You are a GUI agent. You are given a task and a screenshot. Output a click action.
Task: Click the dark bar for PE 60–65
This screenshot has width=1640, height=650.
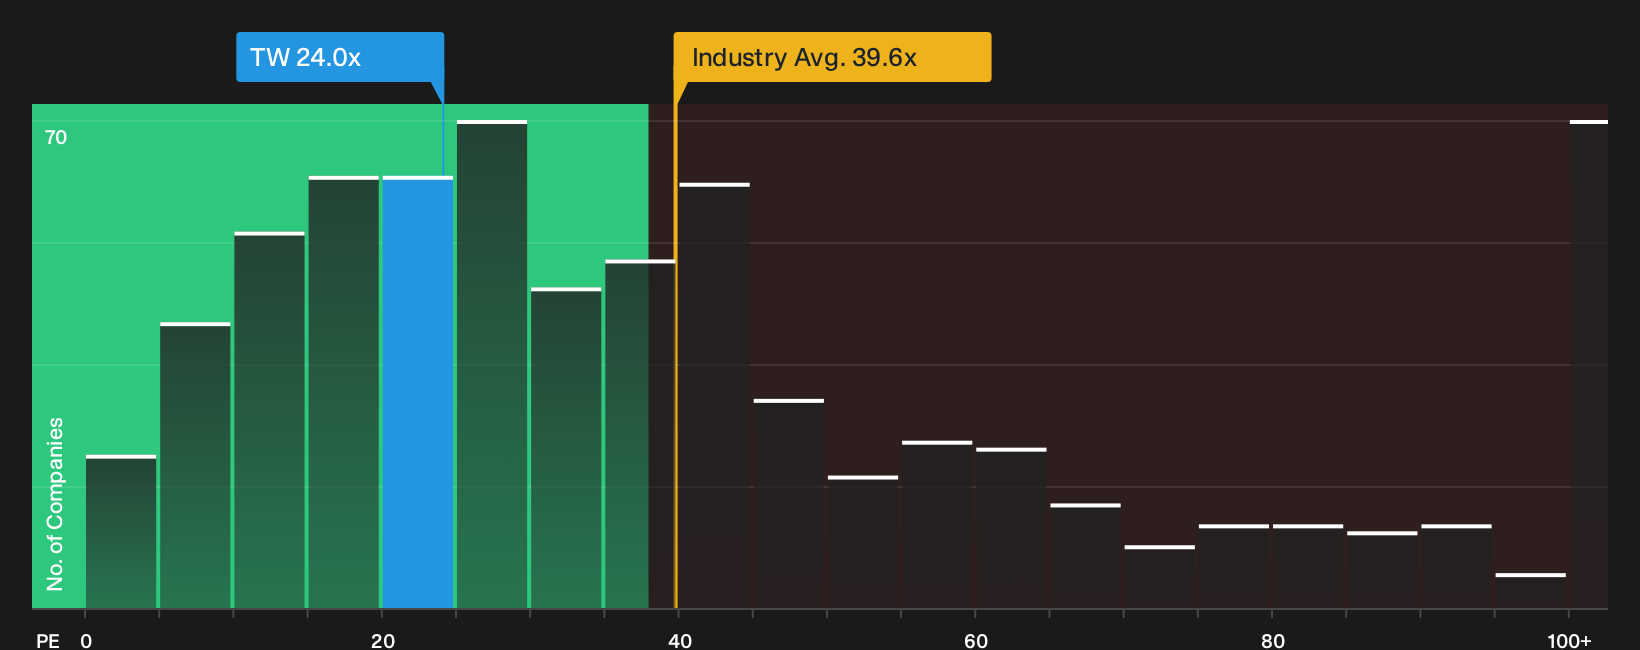point(1011,528)
